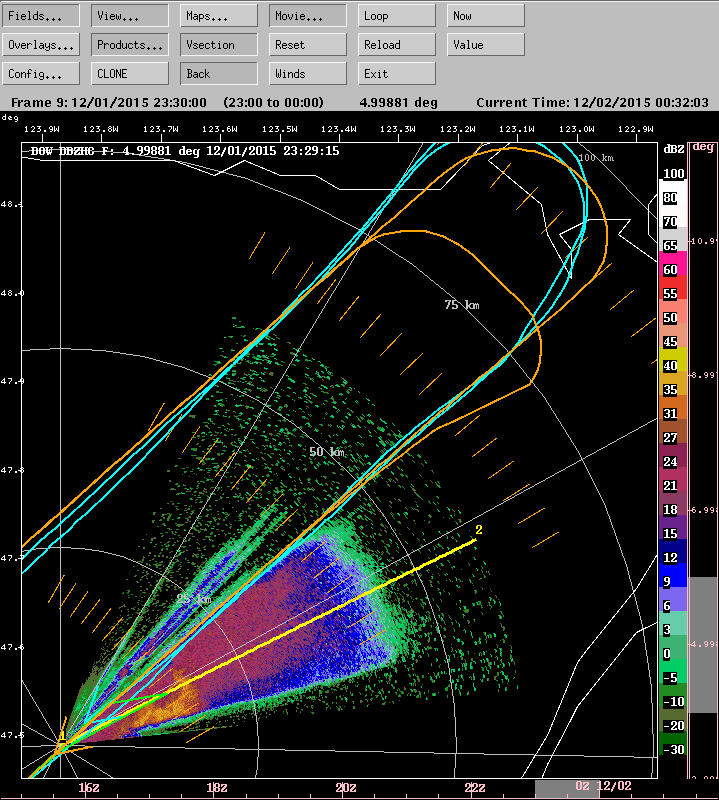This screenshot has height=800, width=719.
Task: Click the 50 dBZ color swatch
Action: (x=673, y=311)
